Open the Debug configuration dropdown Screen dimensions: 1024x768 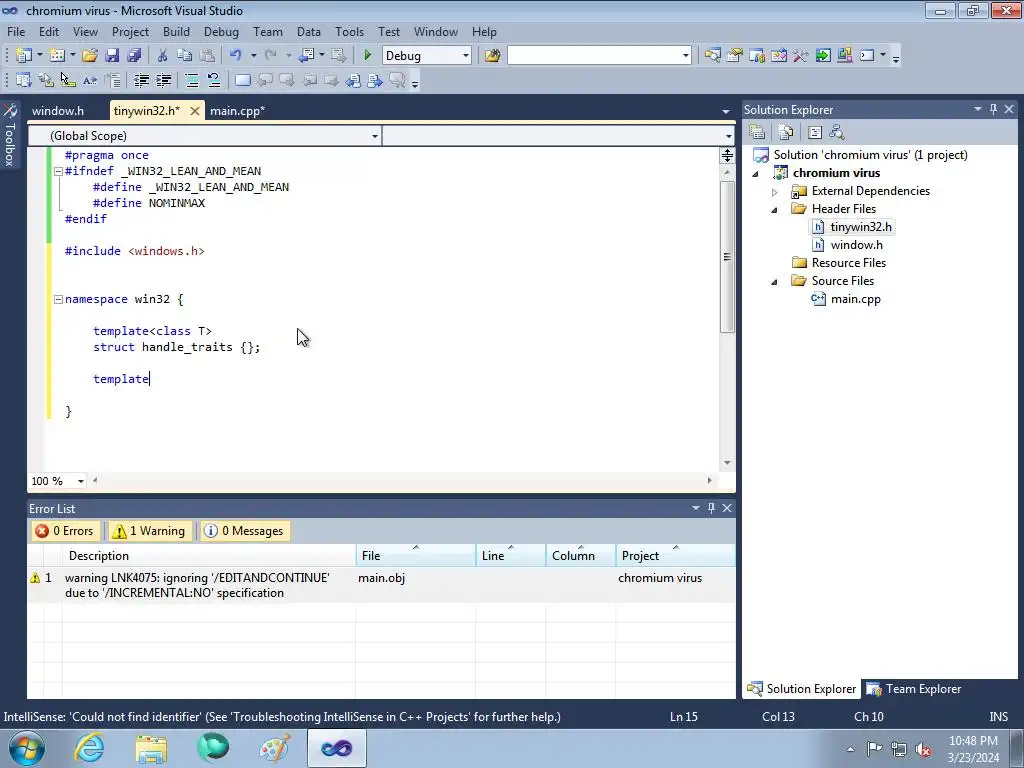click(466, 56)
